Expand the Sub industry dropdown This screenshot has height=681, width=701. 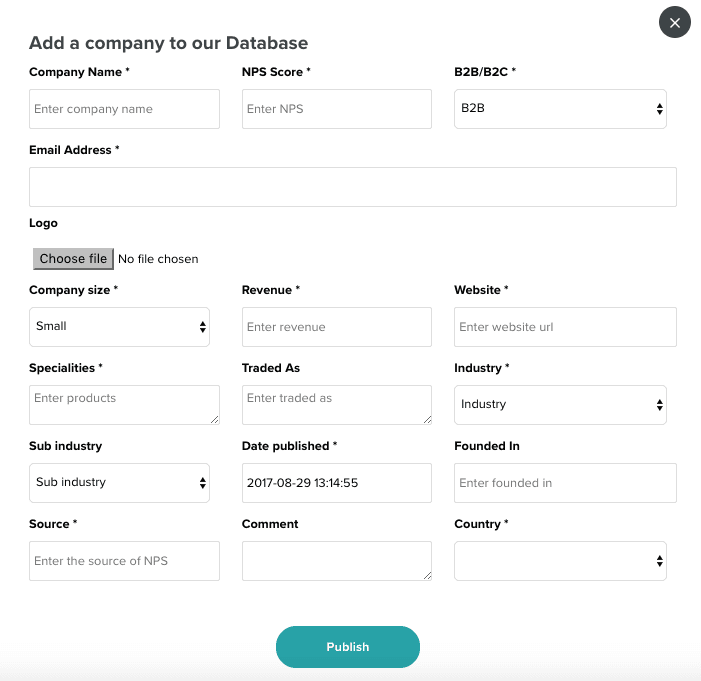click(x=119, y=483)
